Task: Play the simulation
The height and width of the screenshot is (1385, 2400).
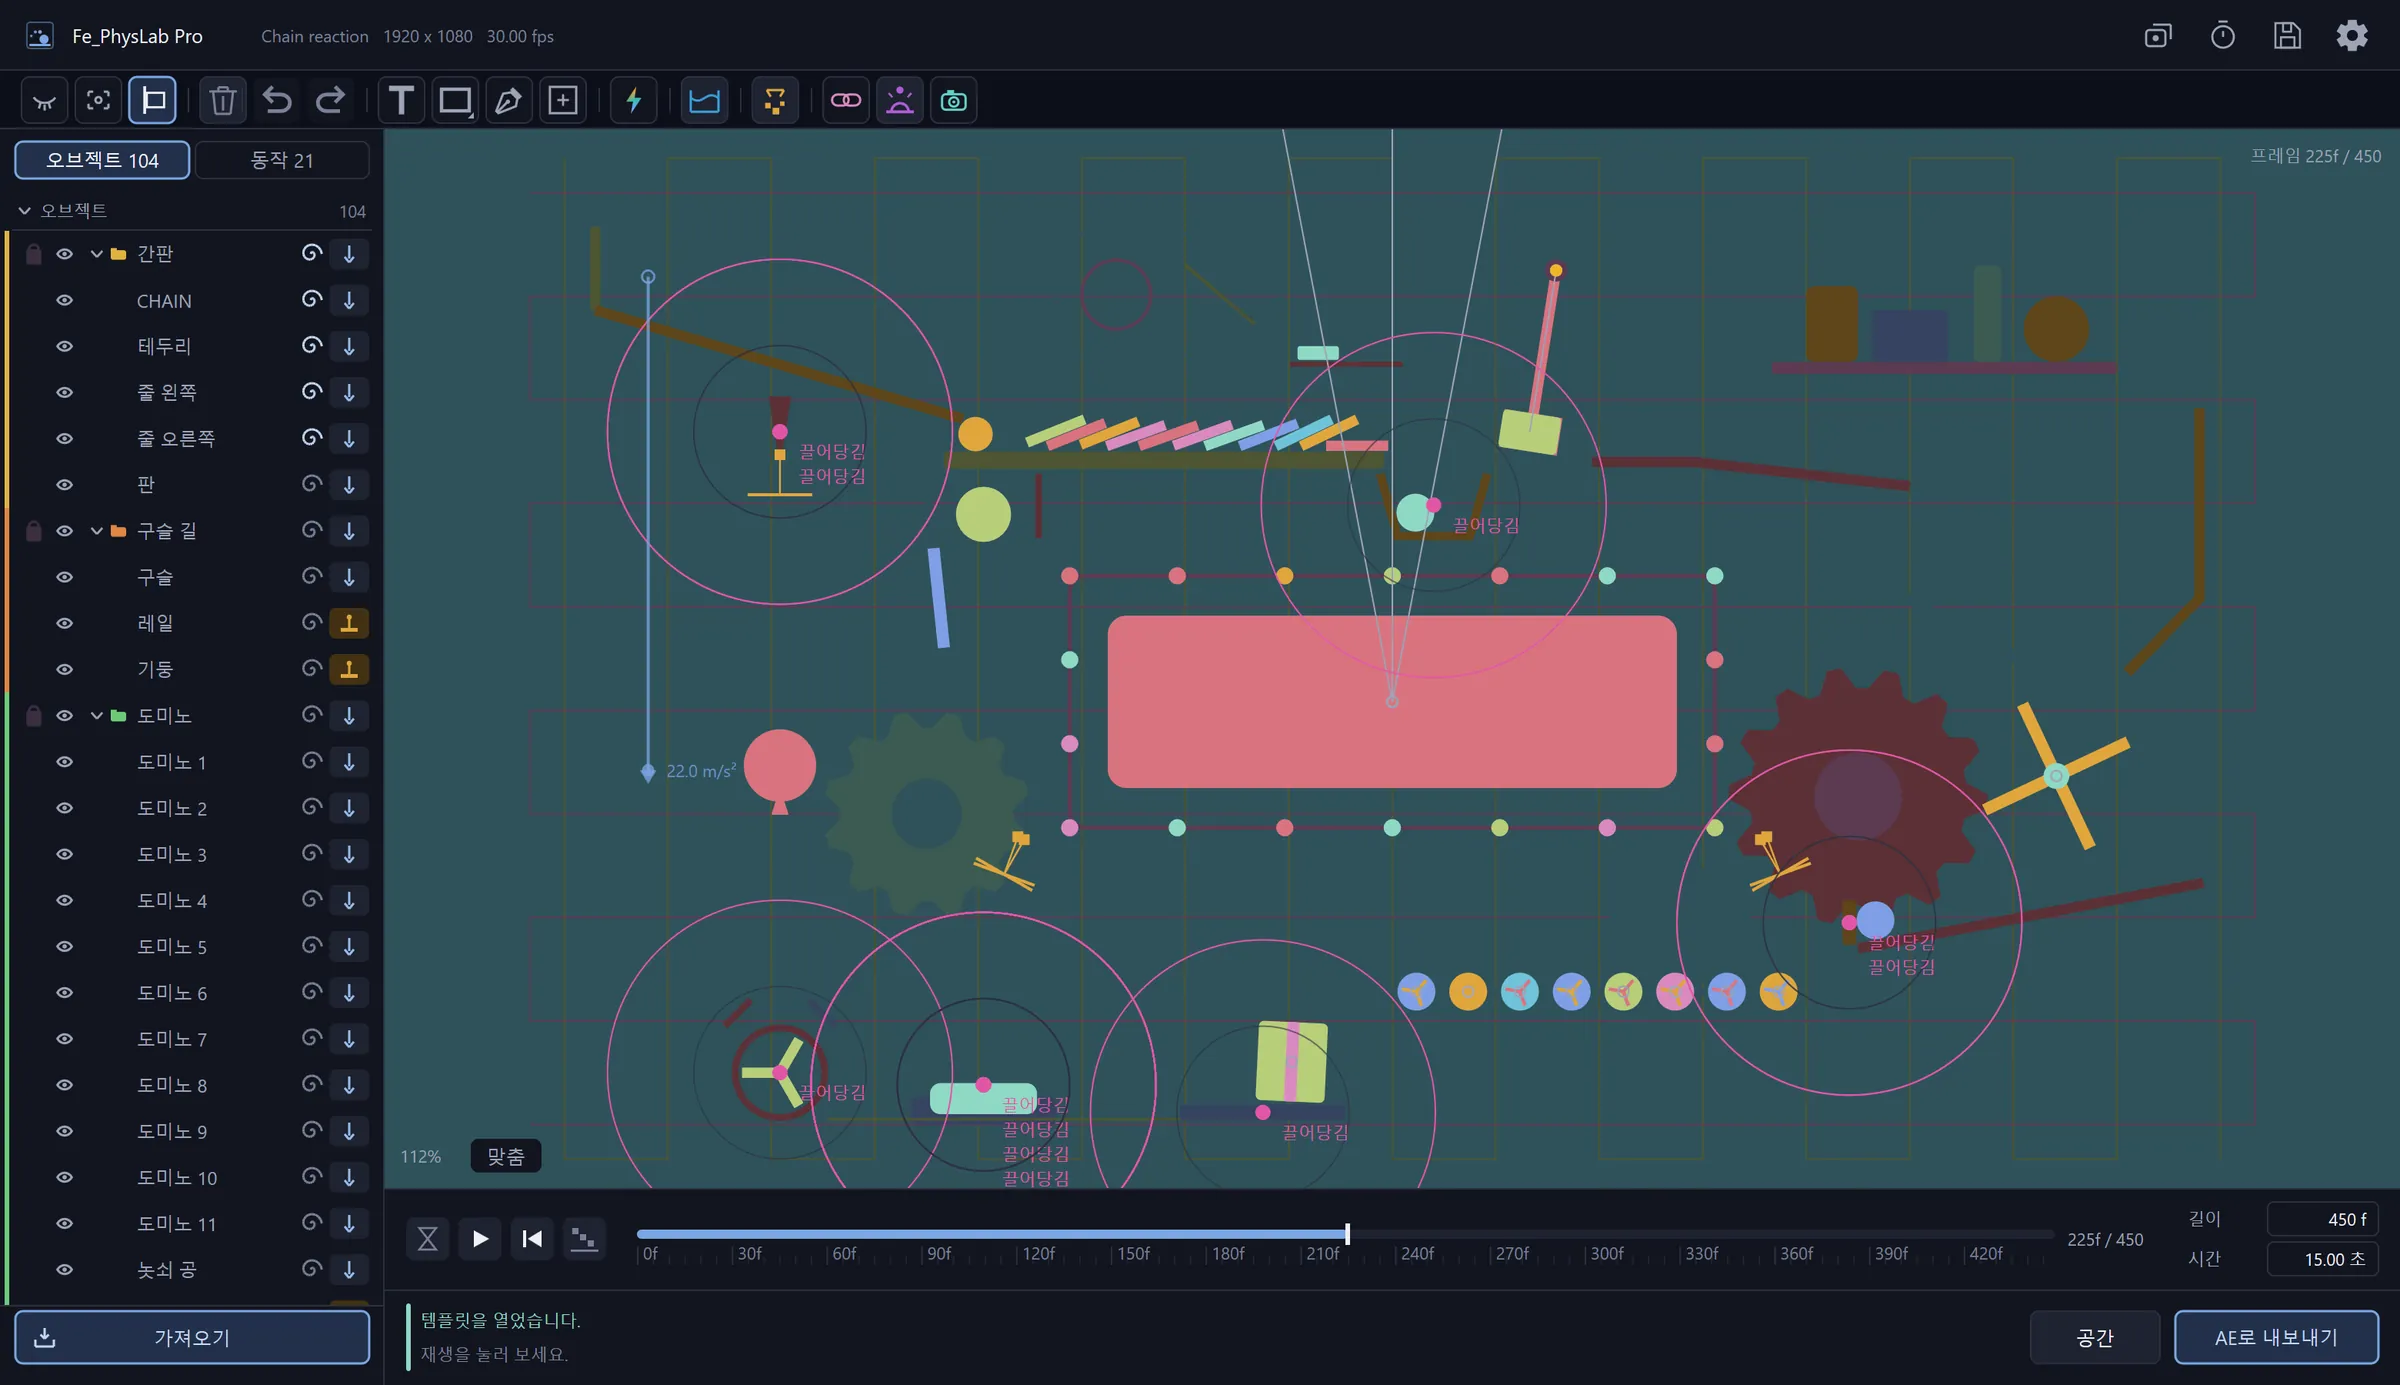Action: 480,1239
